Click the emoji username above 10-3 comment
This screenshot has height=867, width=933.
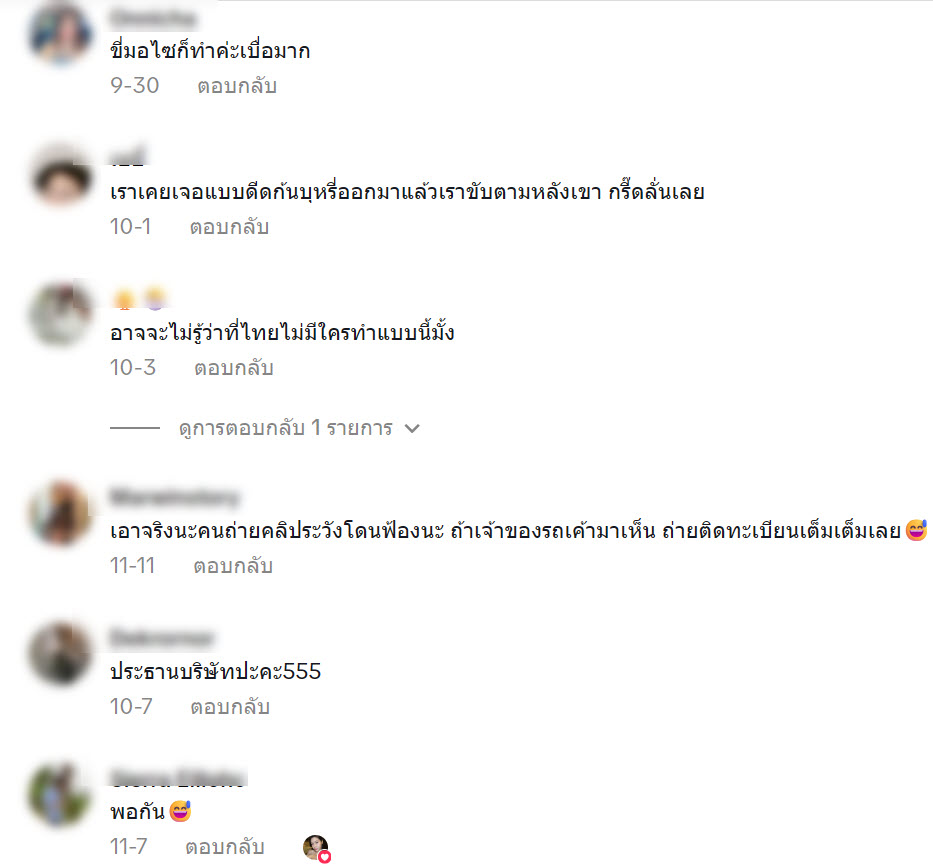140,298
